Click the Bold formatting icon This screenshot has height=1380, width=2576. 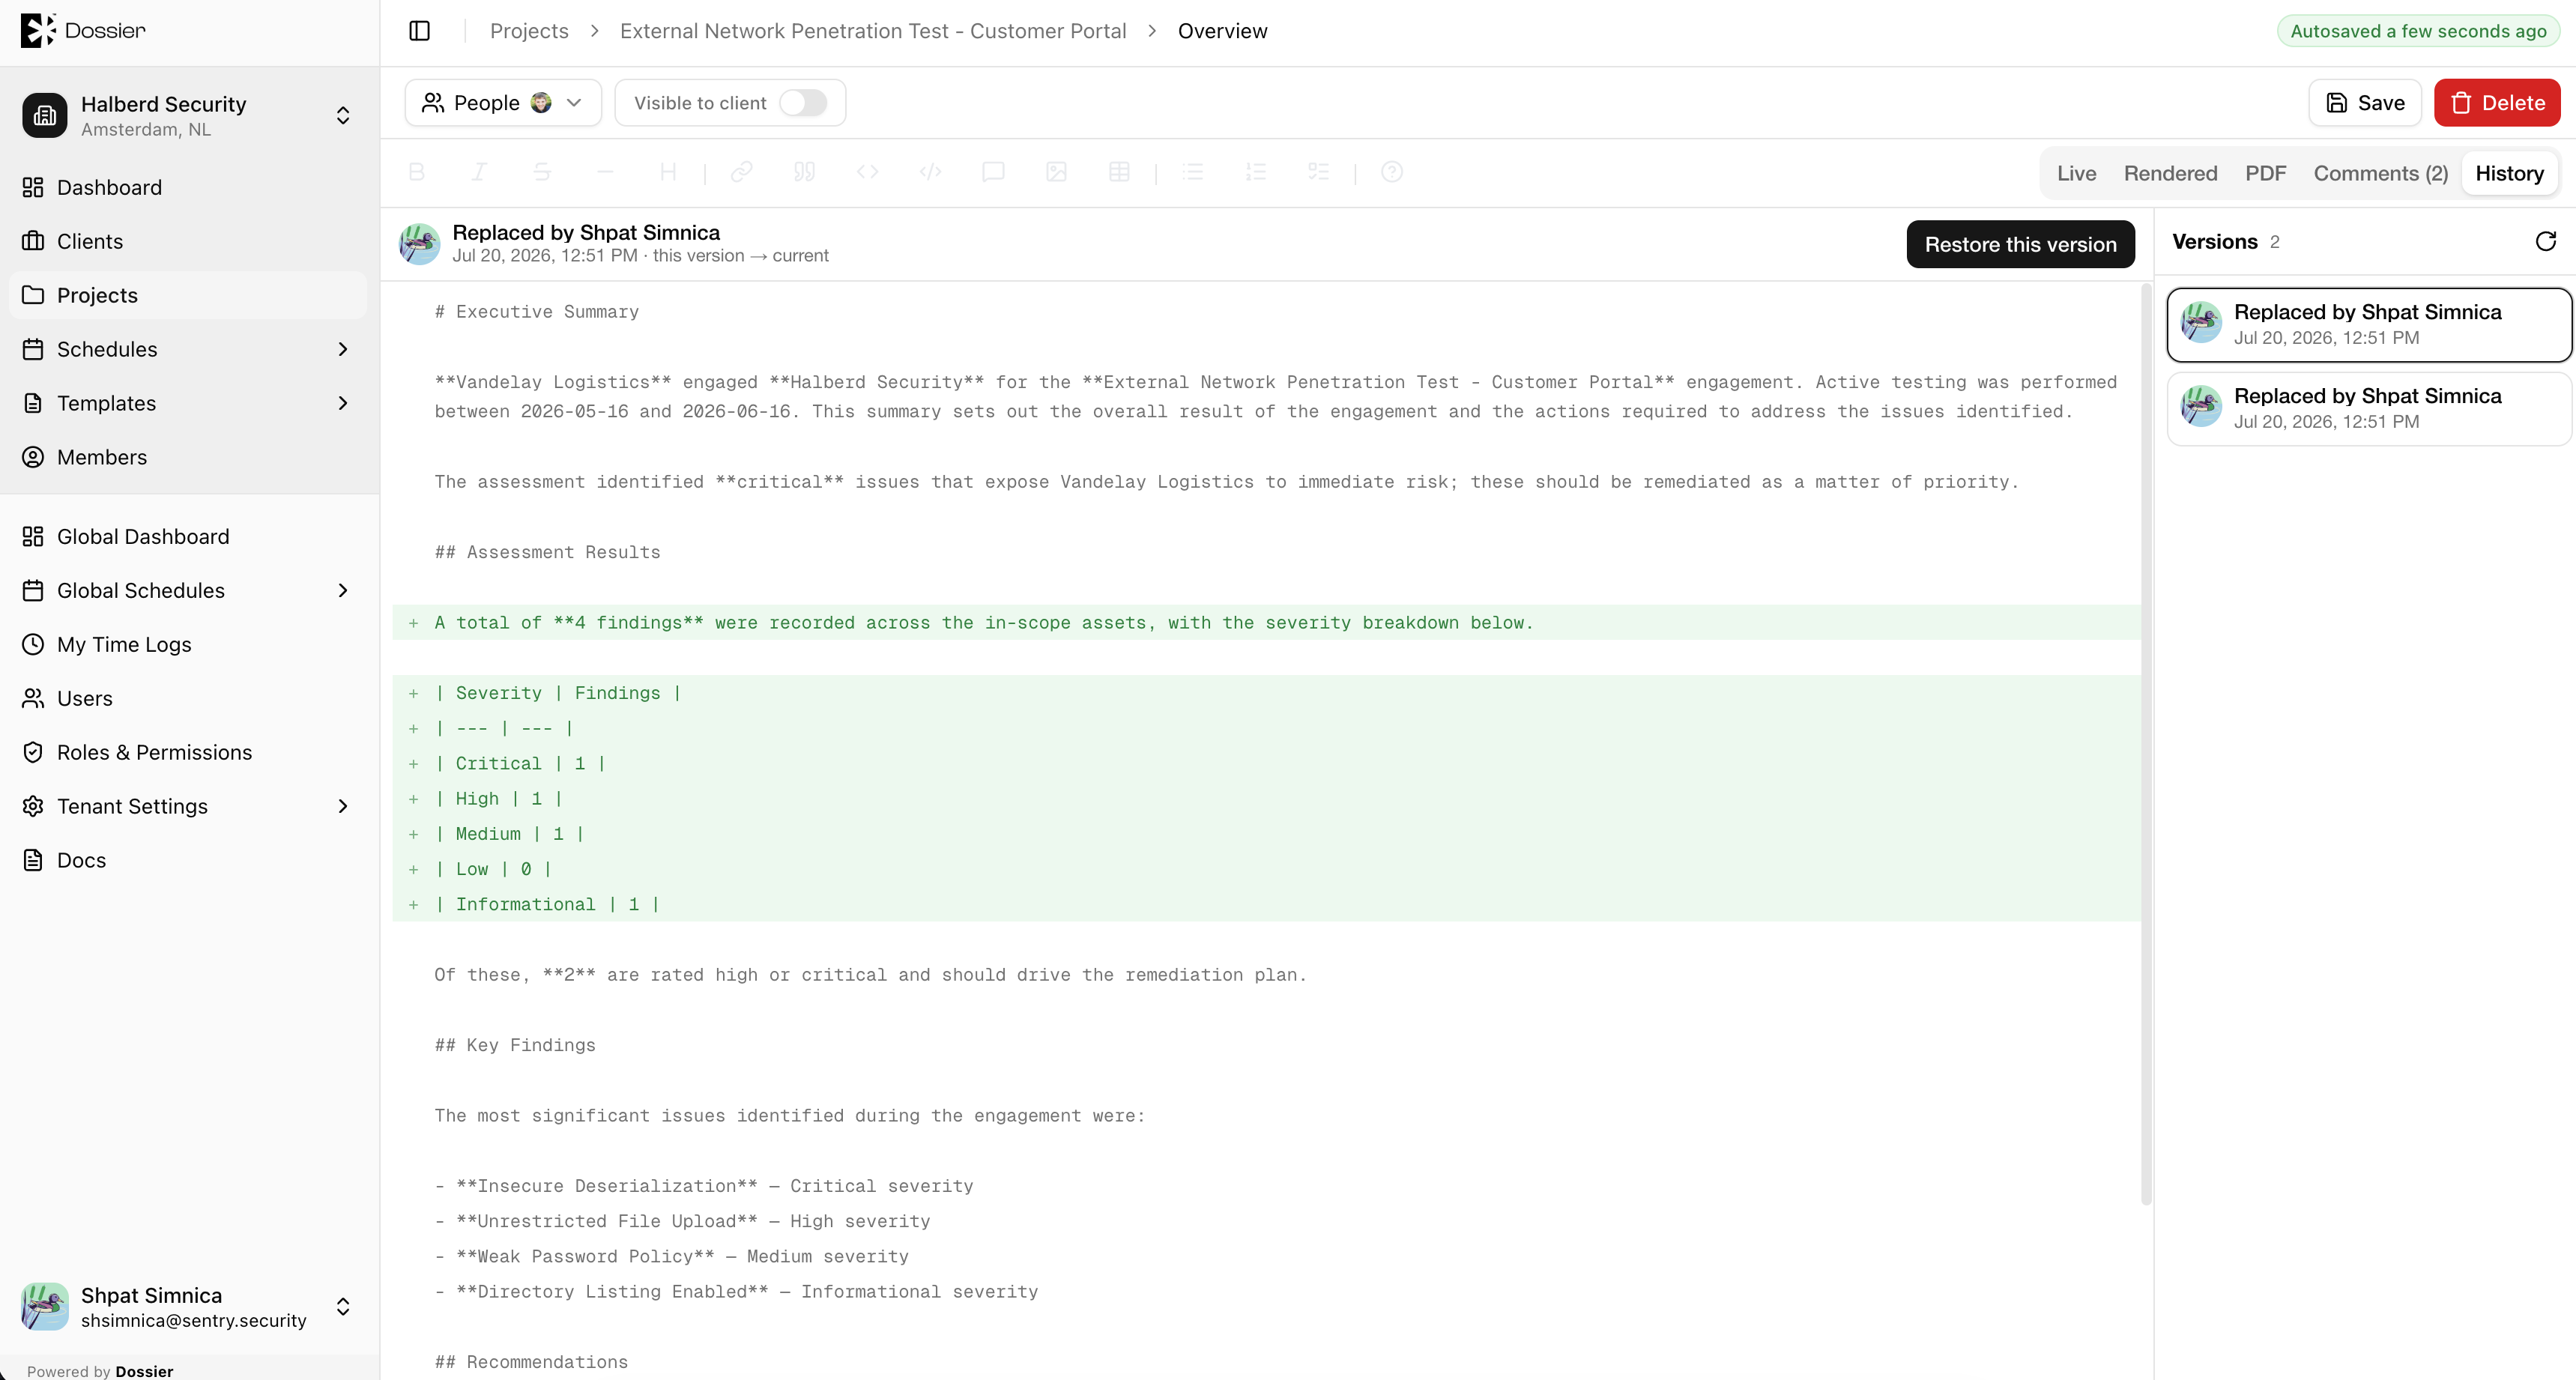(417, 172)
